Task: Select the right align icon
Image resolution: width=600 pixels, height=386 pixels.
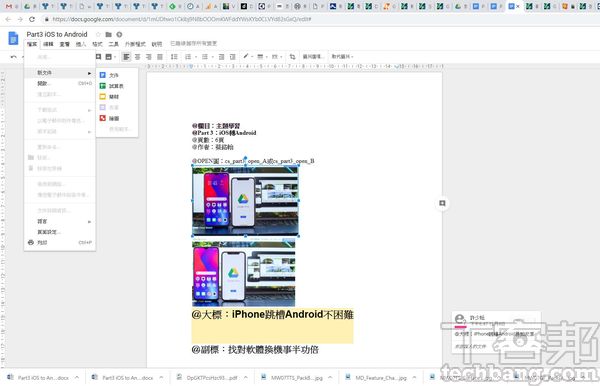Action: 148,57
